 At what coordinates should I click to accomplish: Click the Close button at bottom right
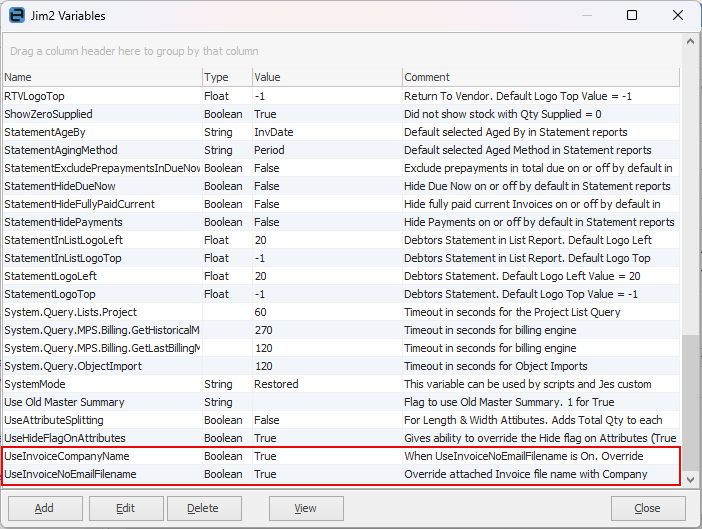point(648,508)
